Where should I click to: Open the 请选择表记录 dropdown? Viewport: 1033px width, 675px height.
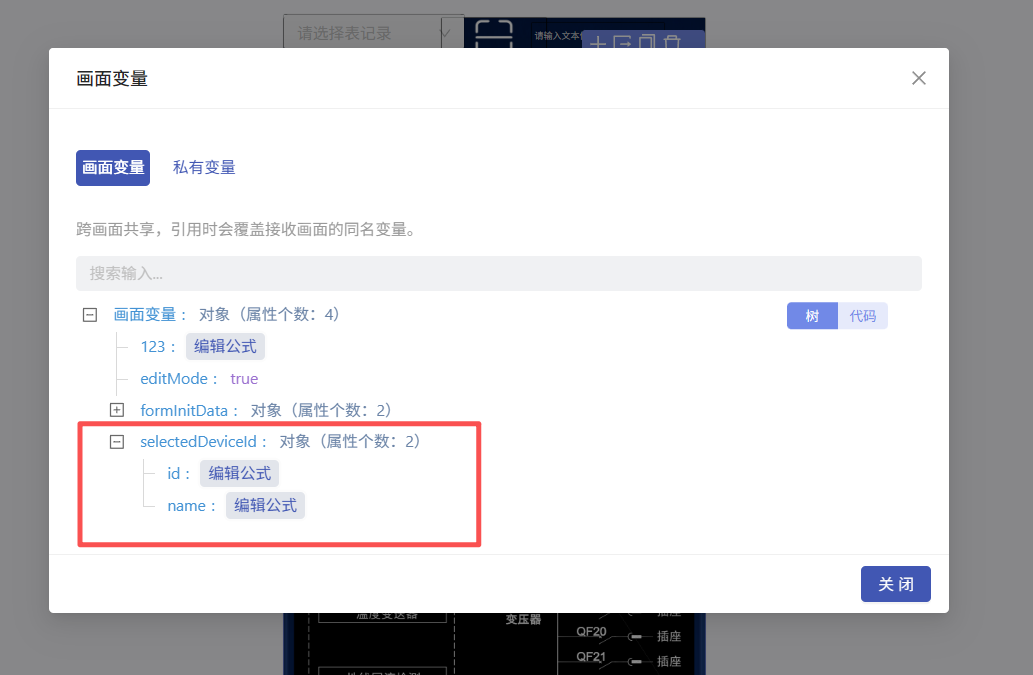(373, 33)
